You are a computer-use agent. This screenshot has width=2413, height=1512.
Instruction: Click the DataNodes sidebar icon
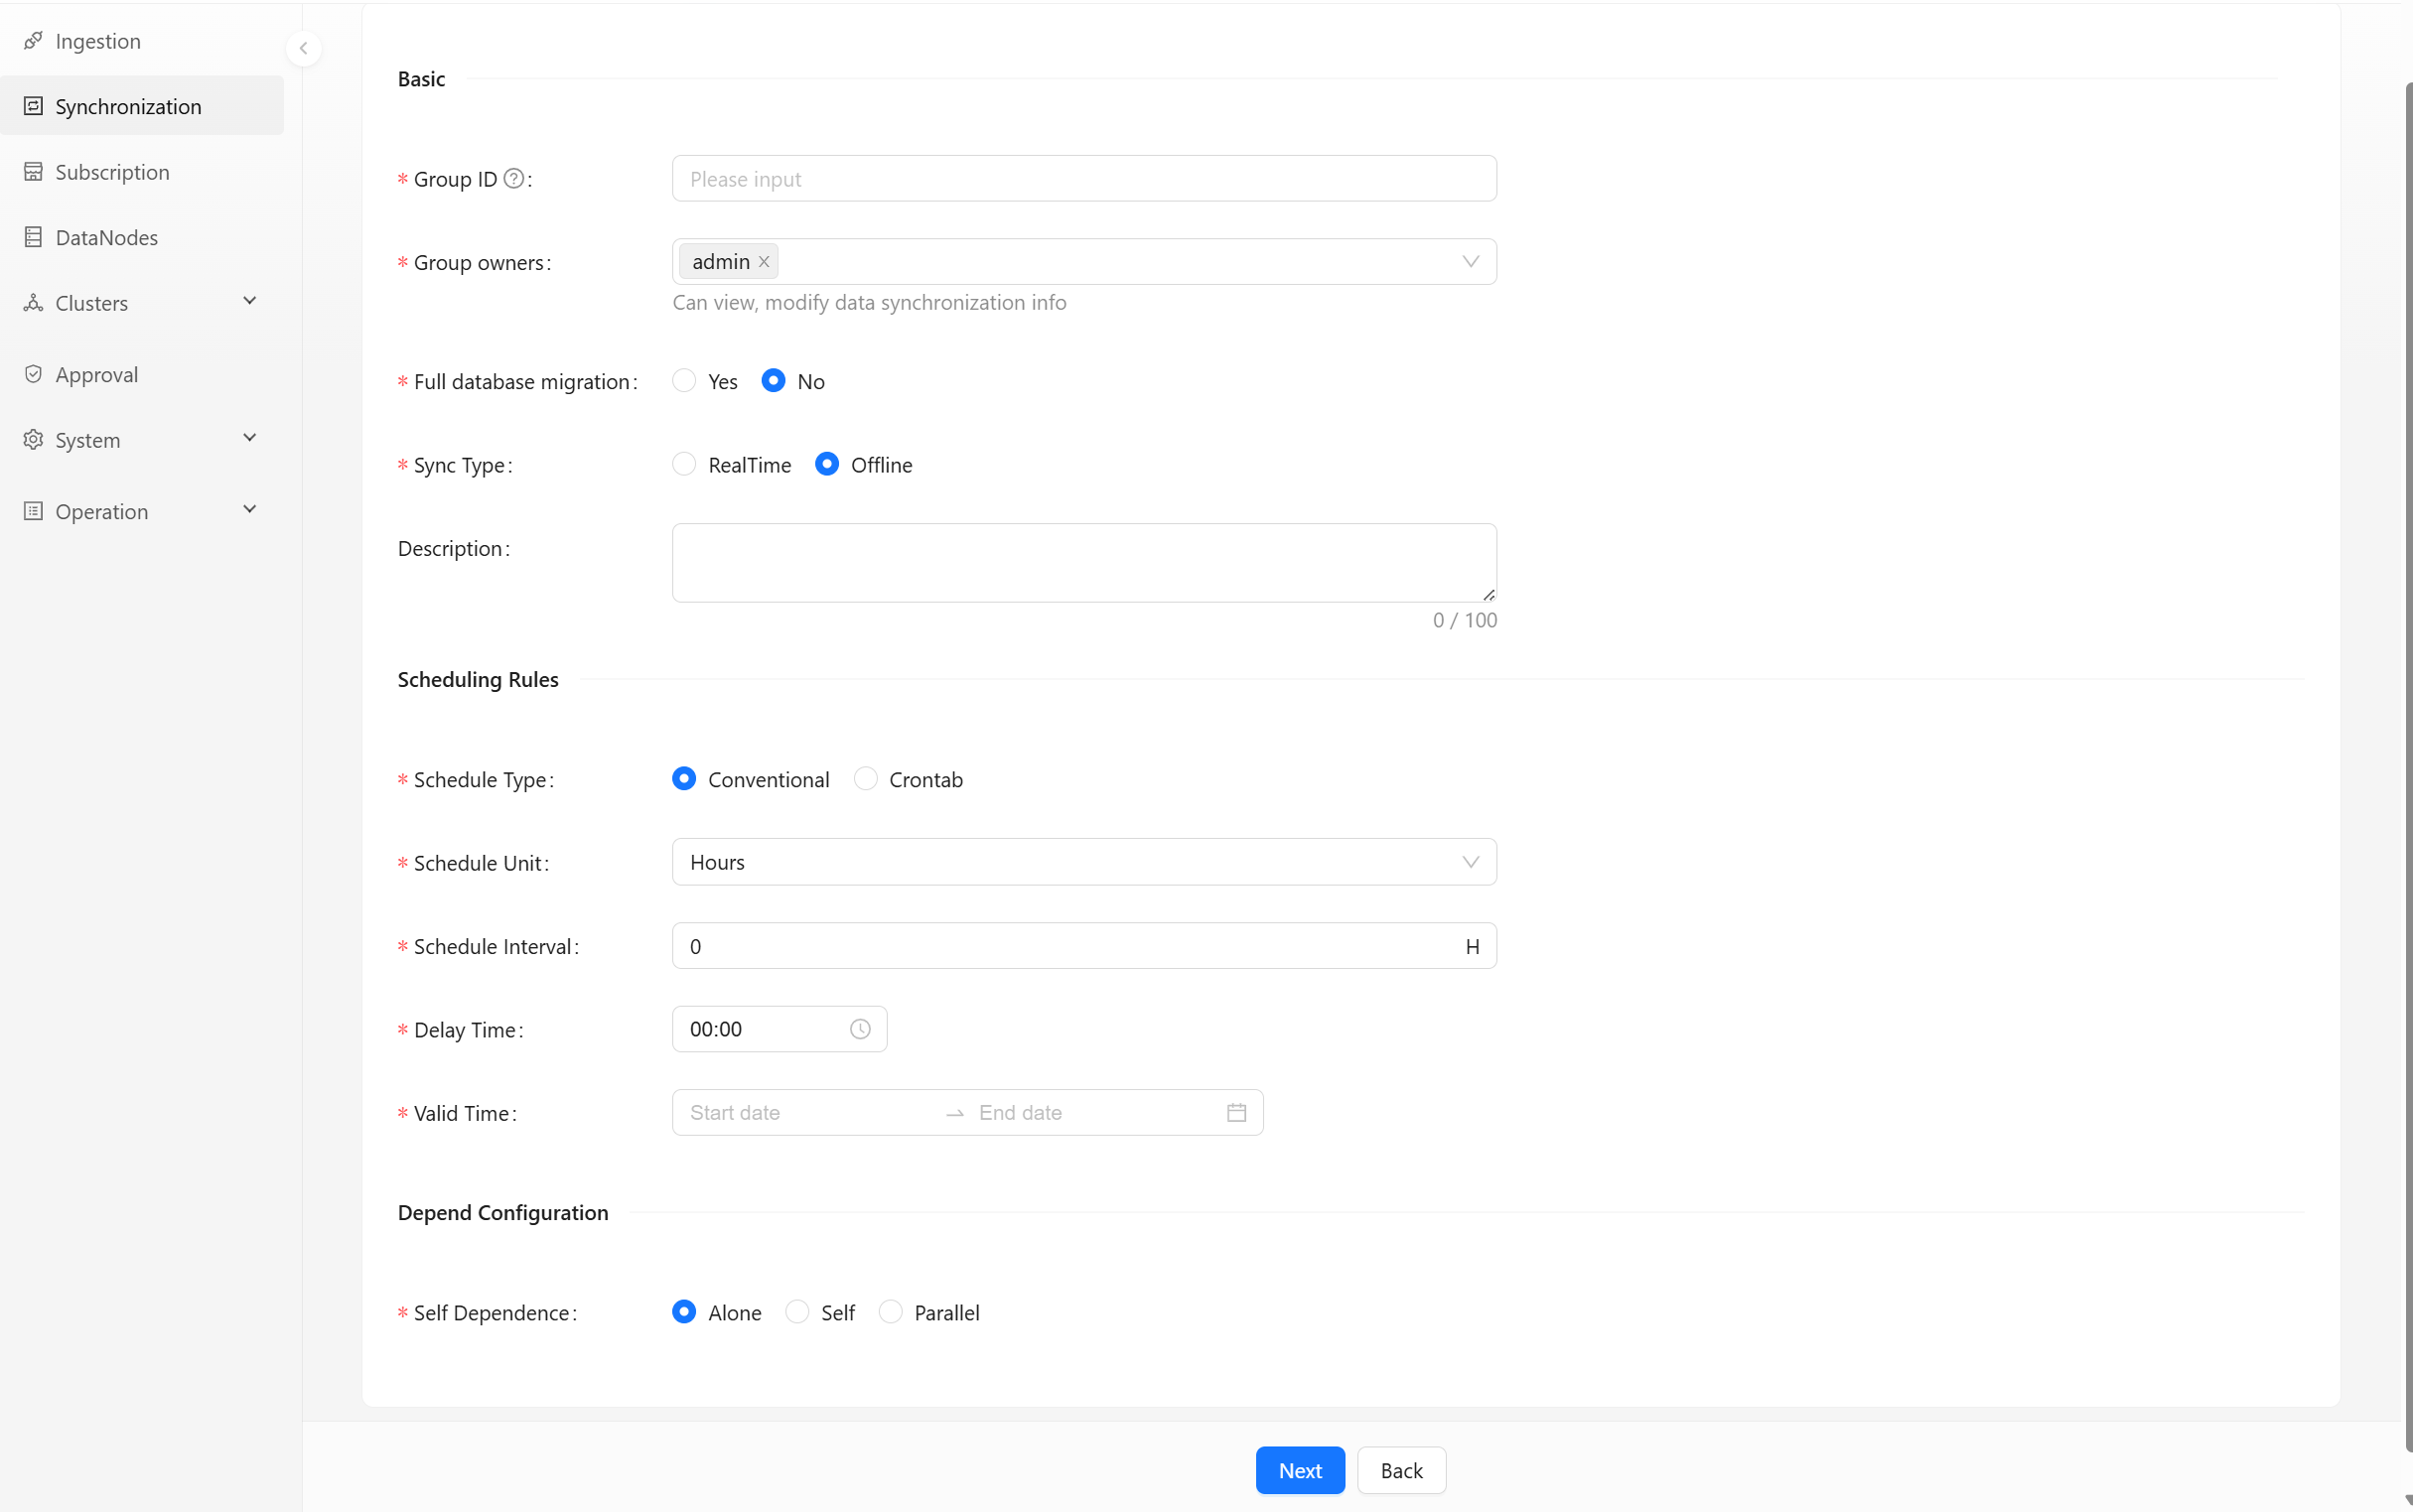pyautogui.click(x=33, y=237)
